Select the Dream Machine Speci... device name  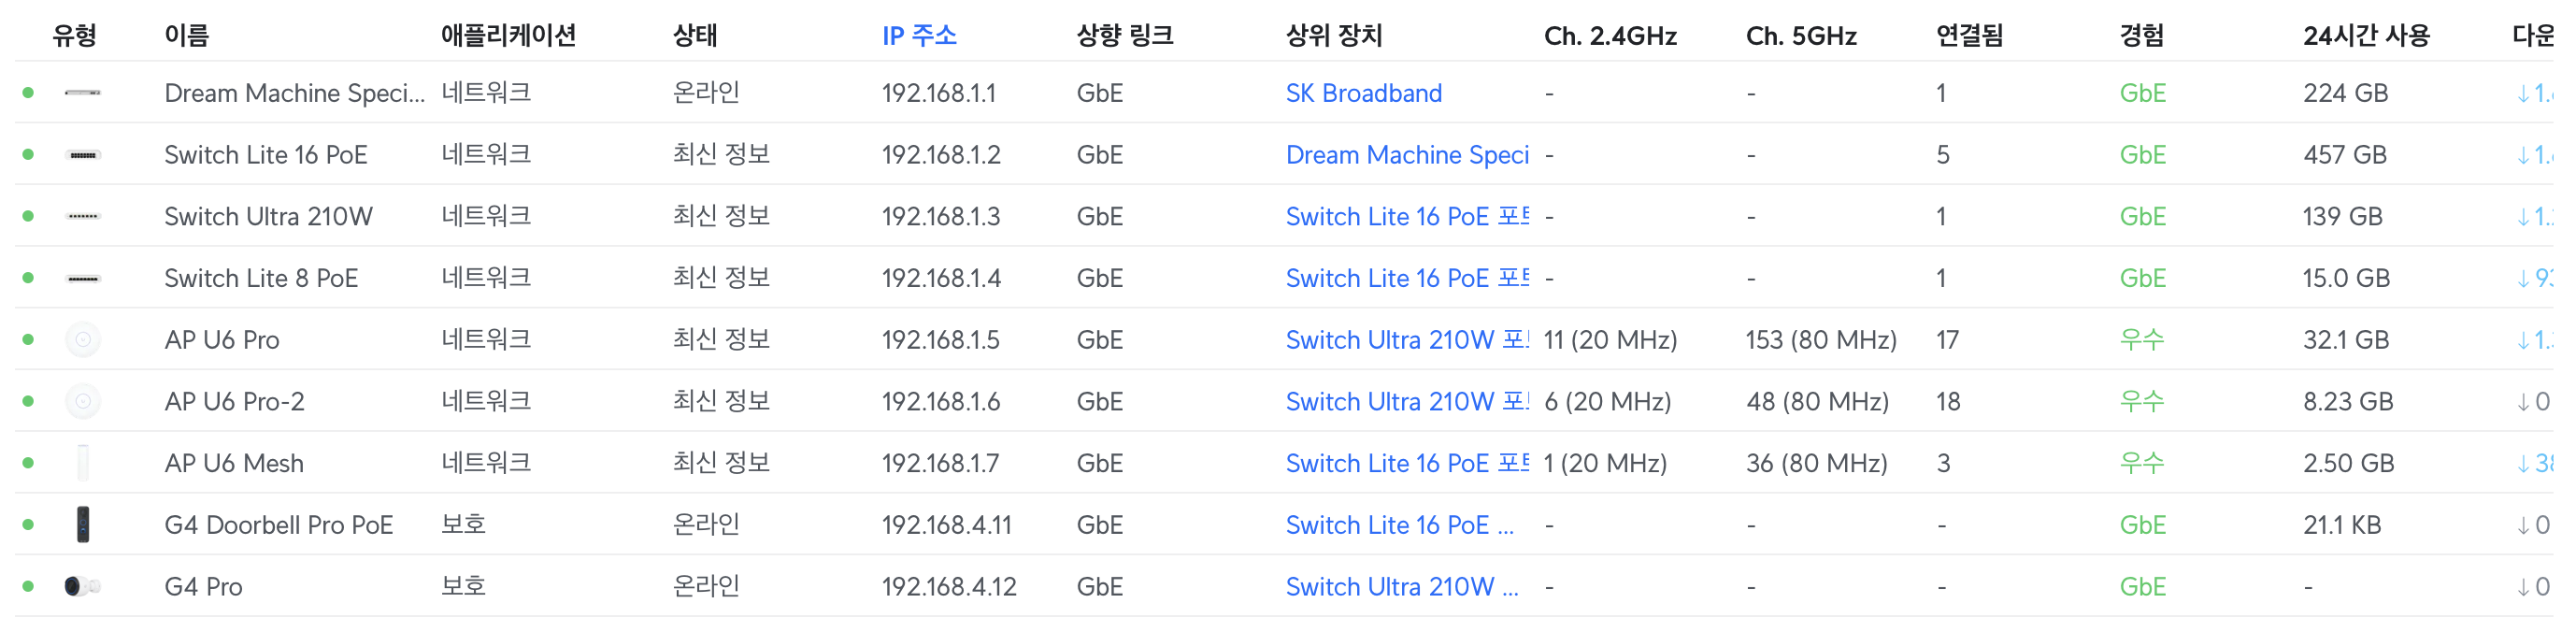(294, 93)
